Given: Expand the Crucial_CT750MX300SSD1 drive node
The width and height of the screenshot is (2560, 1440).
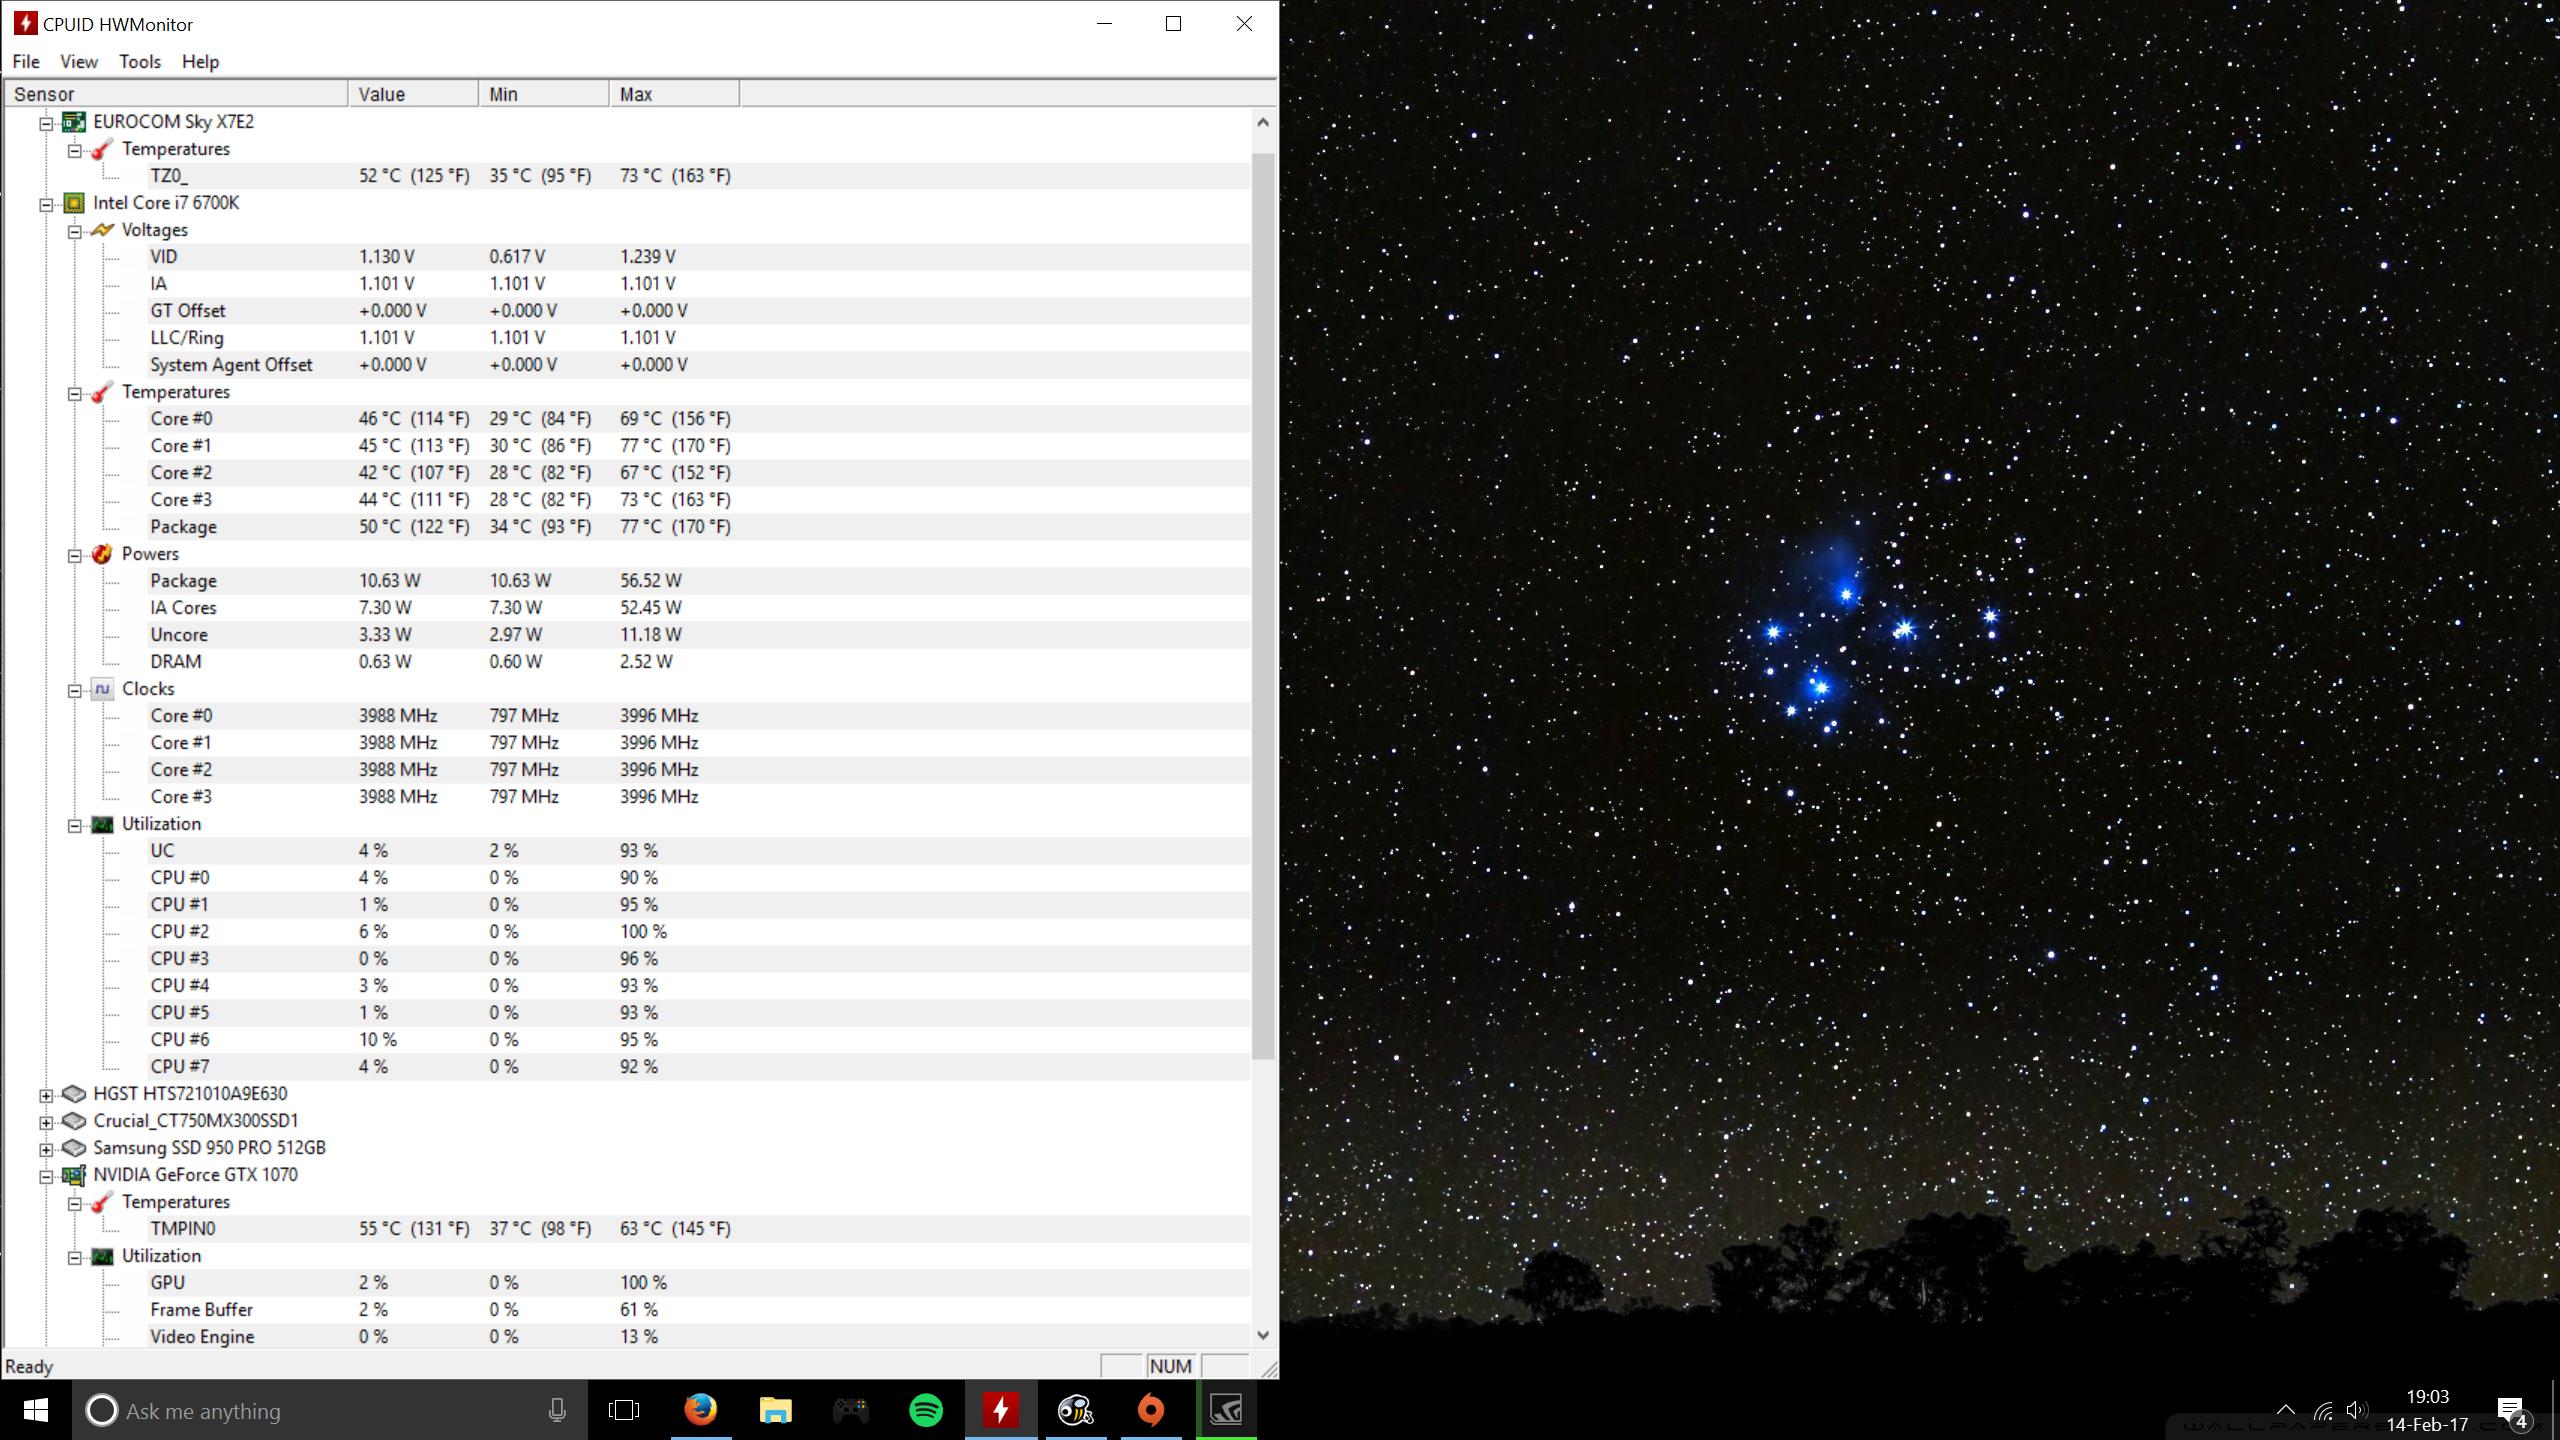Looking at the screenshot, I should point(46,1122).
